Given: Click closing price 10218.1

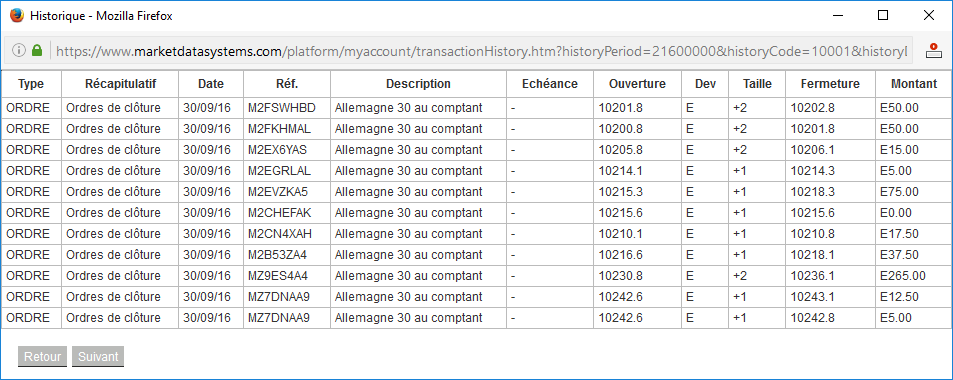Looking at the screenshot, I should pos(813,255).
